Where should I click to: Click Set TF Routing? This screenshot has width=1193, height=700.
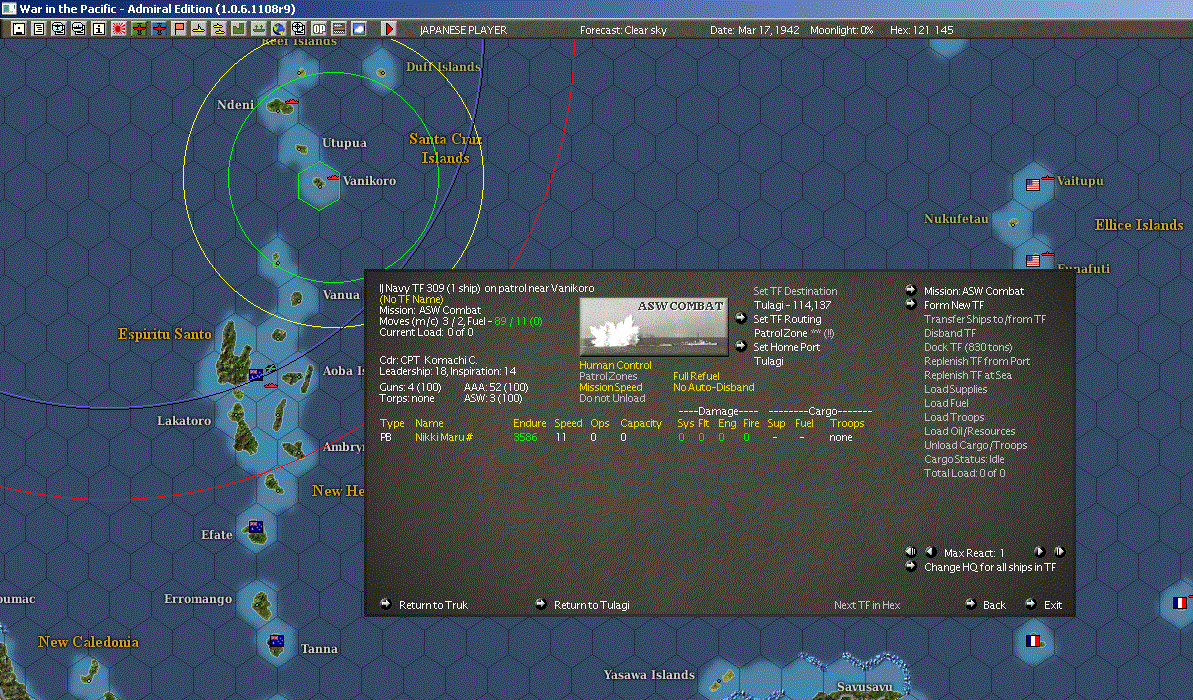(787, 319)
